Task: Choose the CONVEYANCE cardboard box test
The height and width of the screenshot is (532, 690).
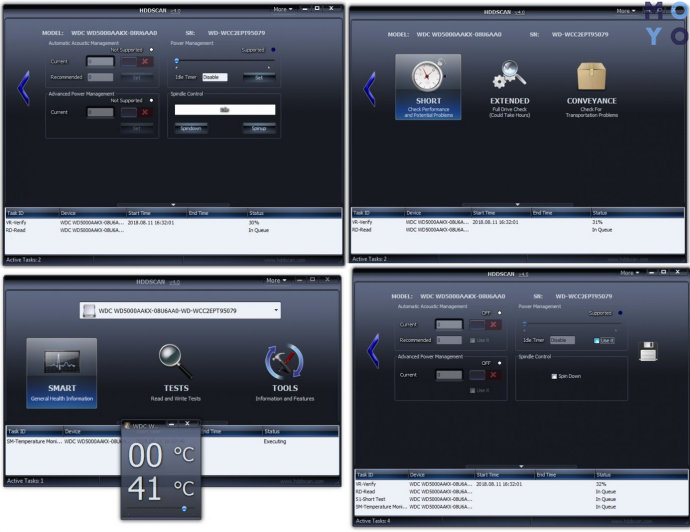Action: click(x=591, y=89)
